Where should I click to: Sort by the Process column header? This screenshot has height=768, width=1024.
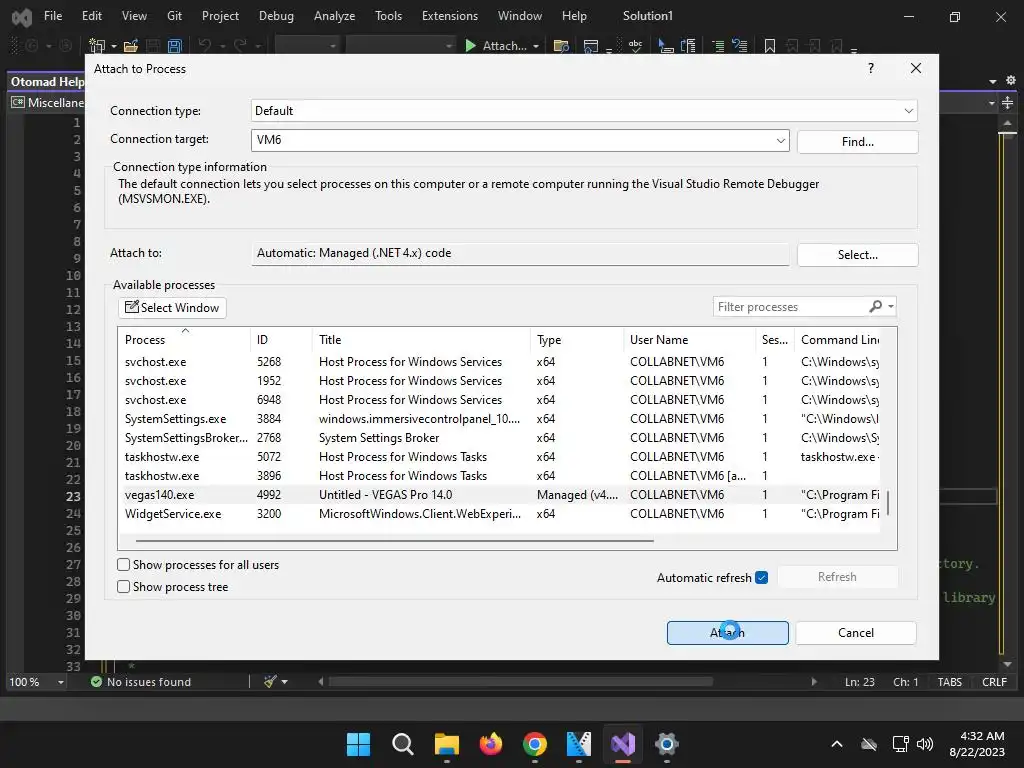(x=185, y=340)
